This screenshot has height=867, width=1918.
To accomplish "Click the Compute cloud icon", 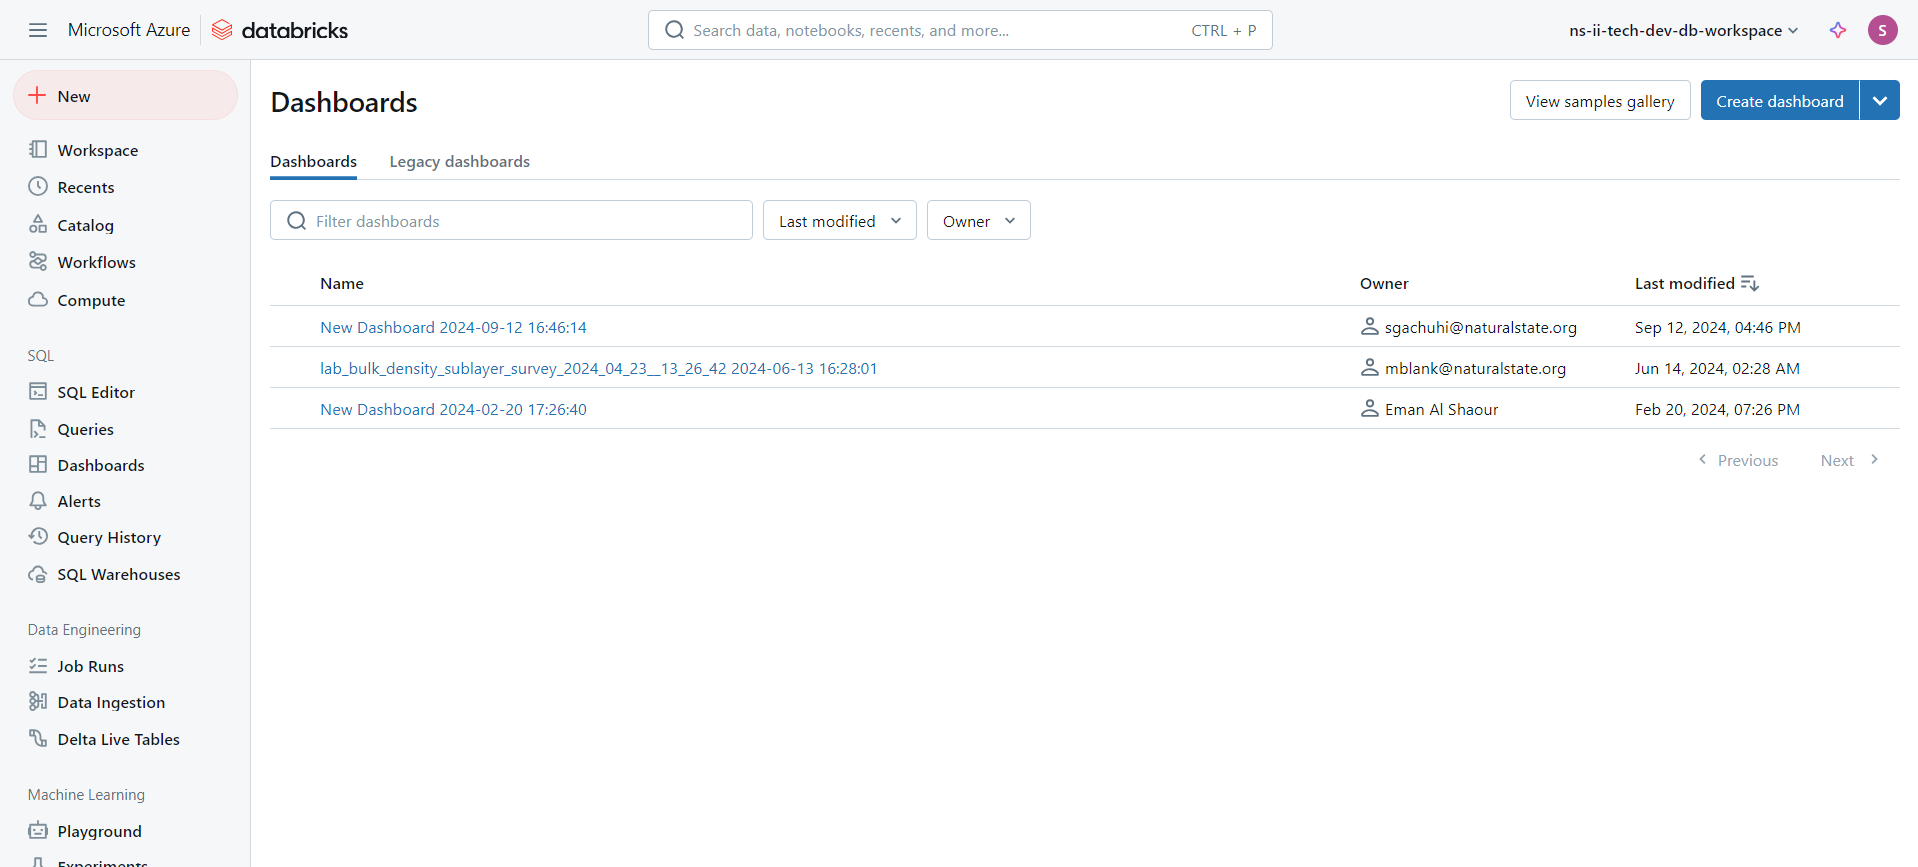I will [x=38, y=299].
